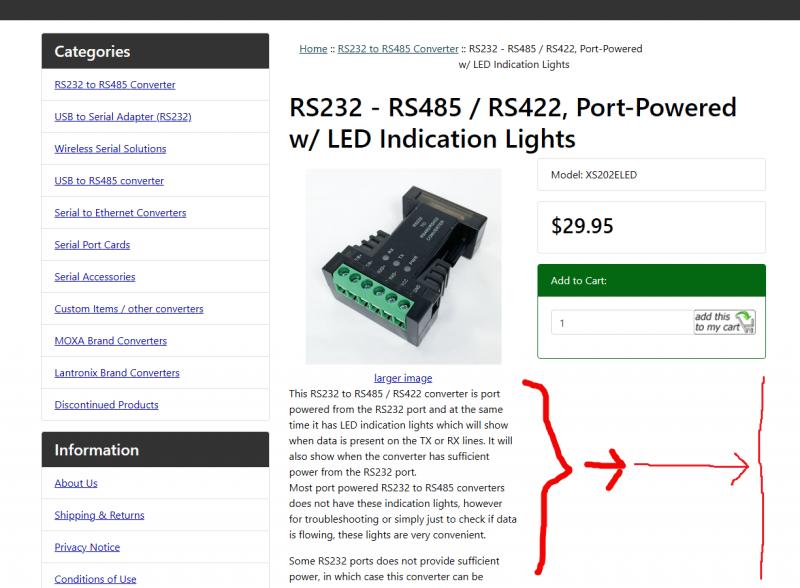Open Custom Items / other converters
Image resolution: width=800 pixels, height=588 pixels.
click(129, 309)
